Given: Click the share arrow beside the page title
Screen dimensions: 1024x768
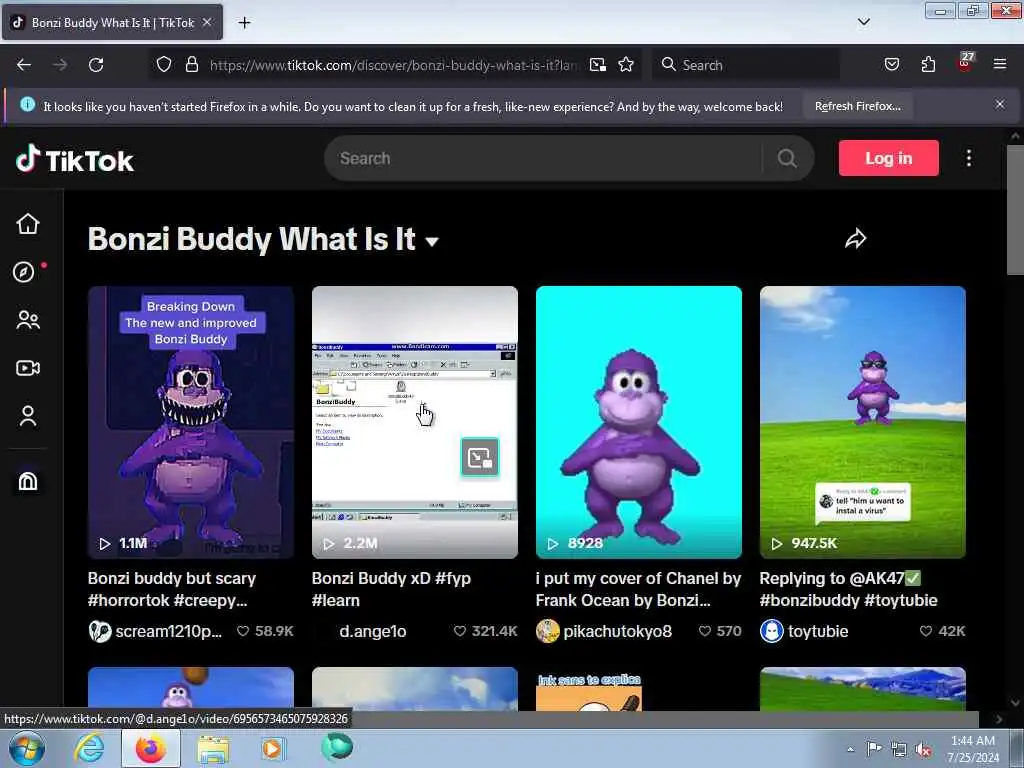Looking at the screenshot, I should coord(855,238).
